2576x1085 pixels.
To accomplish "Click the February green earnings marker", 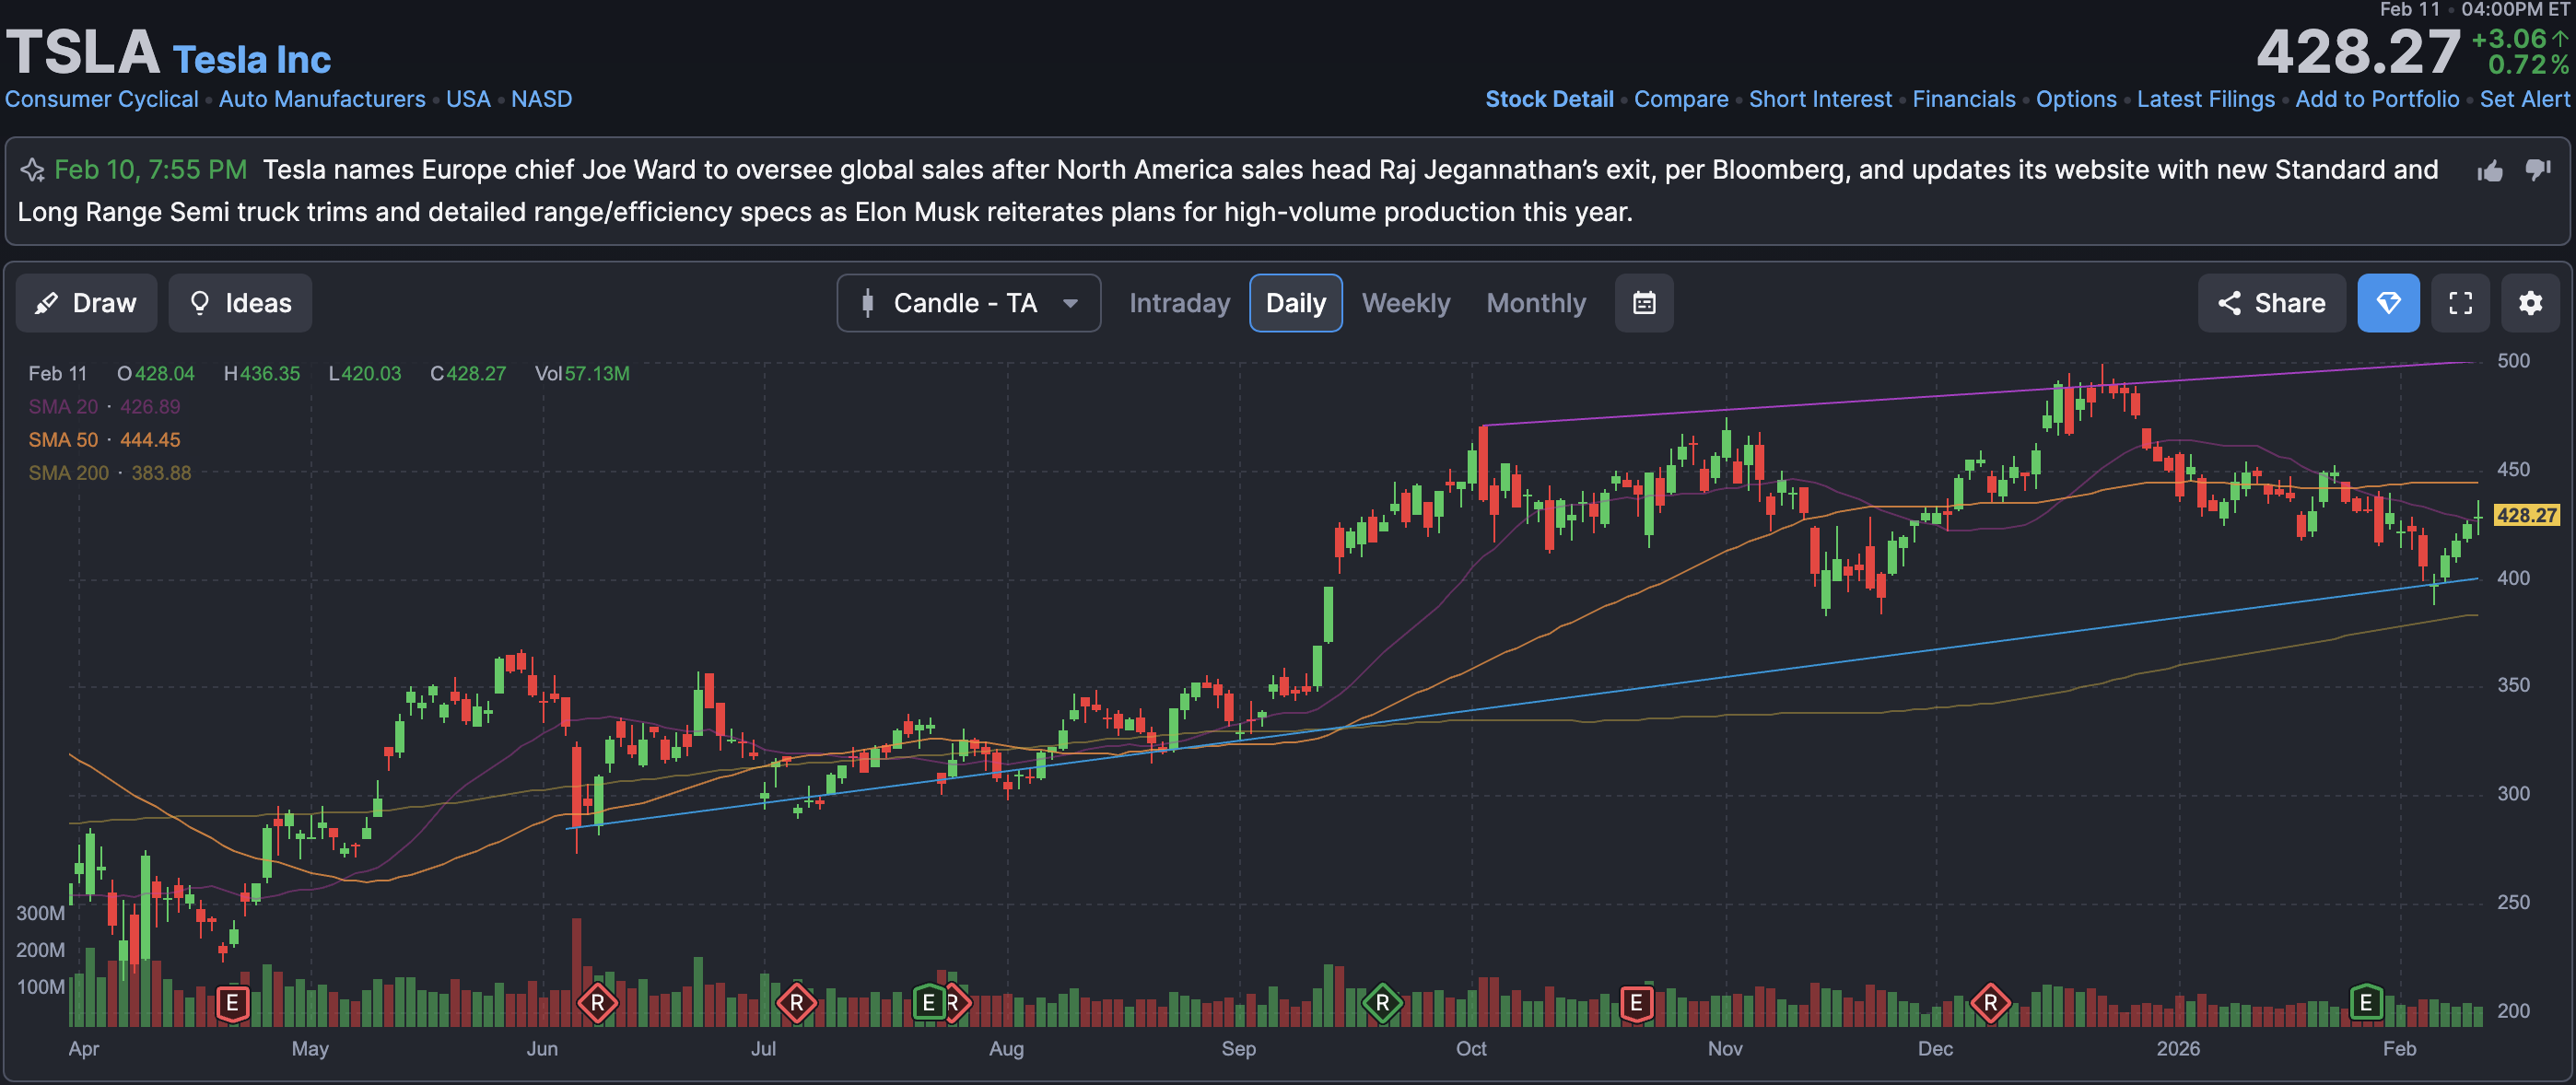I will [2365, 1002].
